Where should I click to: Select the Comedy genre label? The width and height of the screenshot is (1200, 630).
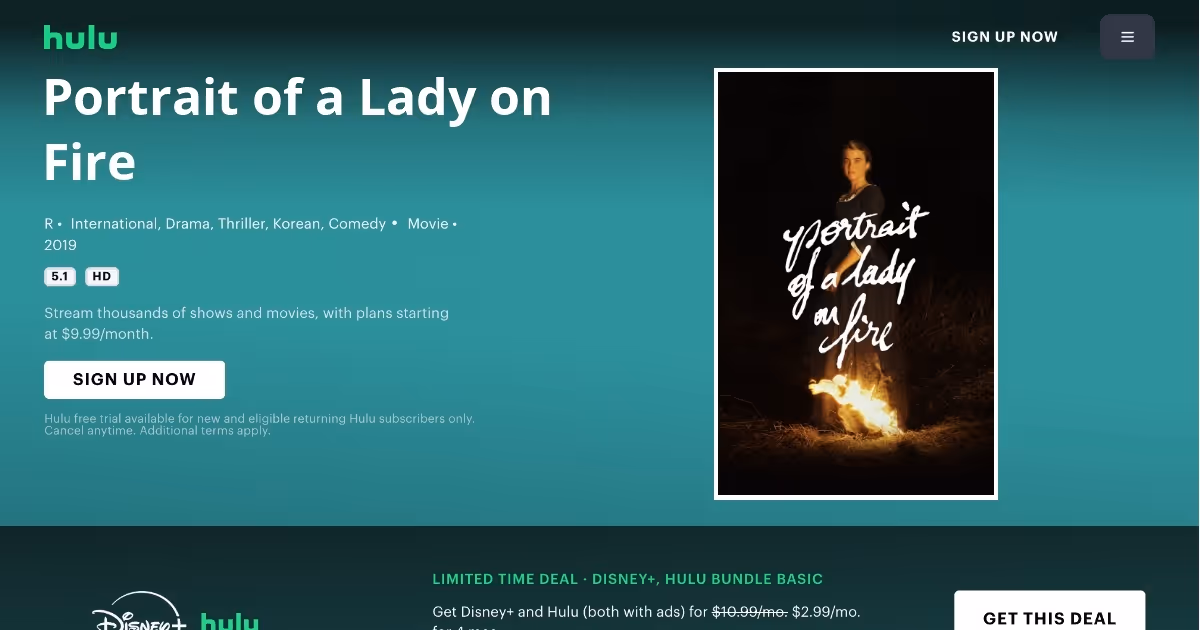(357, 224)
